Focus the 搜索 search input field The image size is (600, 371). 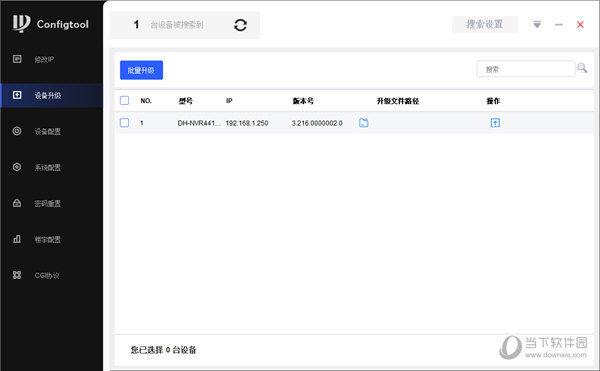click(x=525, y=69)
